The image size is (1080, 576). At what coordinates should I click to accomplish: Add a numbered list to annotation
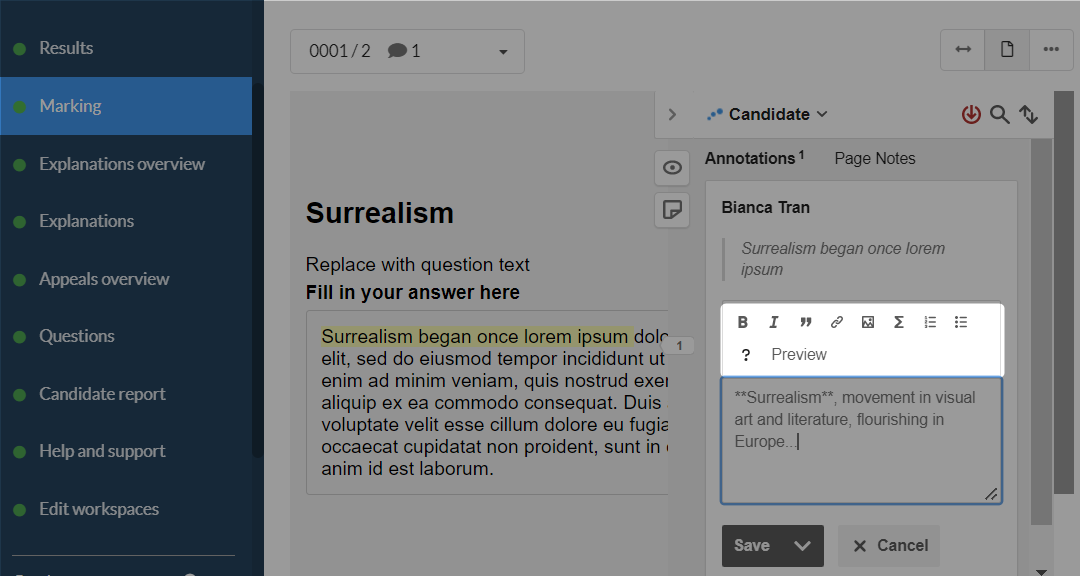click(x=930, y=322)
